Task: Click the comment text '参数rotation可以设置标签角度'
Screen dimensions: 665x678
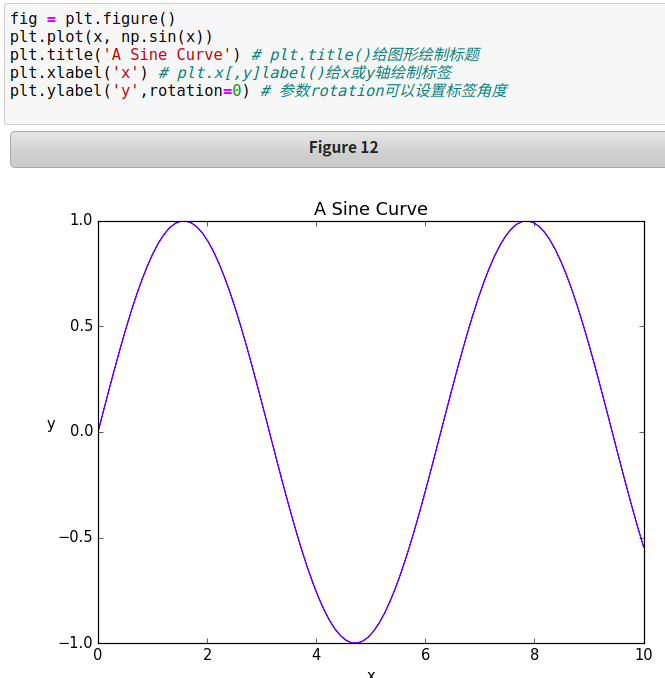Action: [x=393, y=91]
